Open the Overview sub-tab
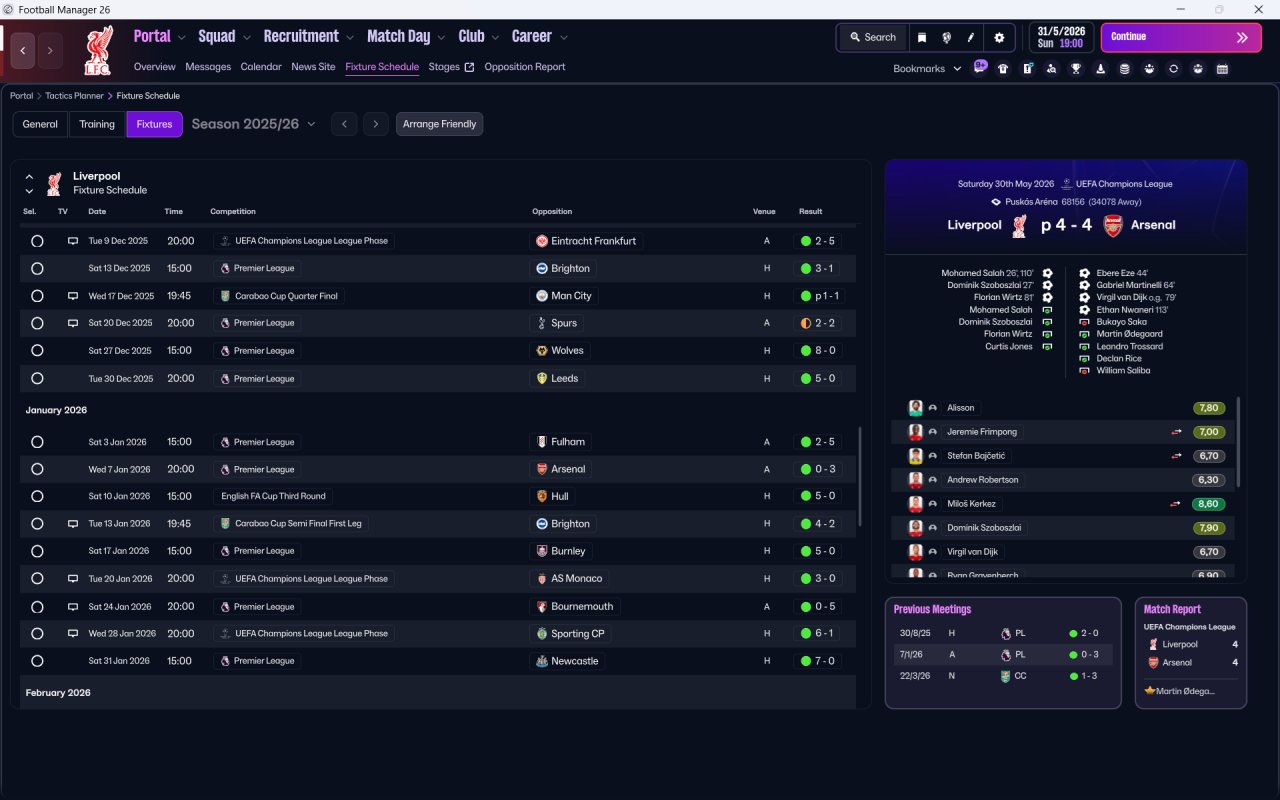Viewport: 1280px width, 800px height. 155,67
